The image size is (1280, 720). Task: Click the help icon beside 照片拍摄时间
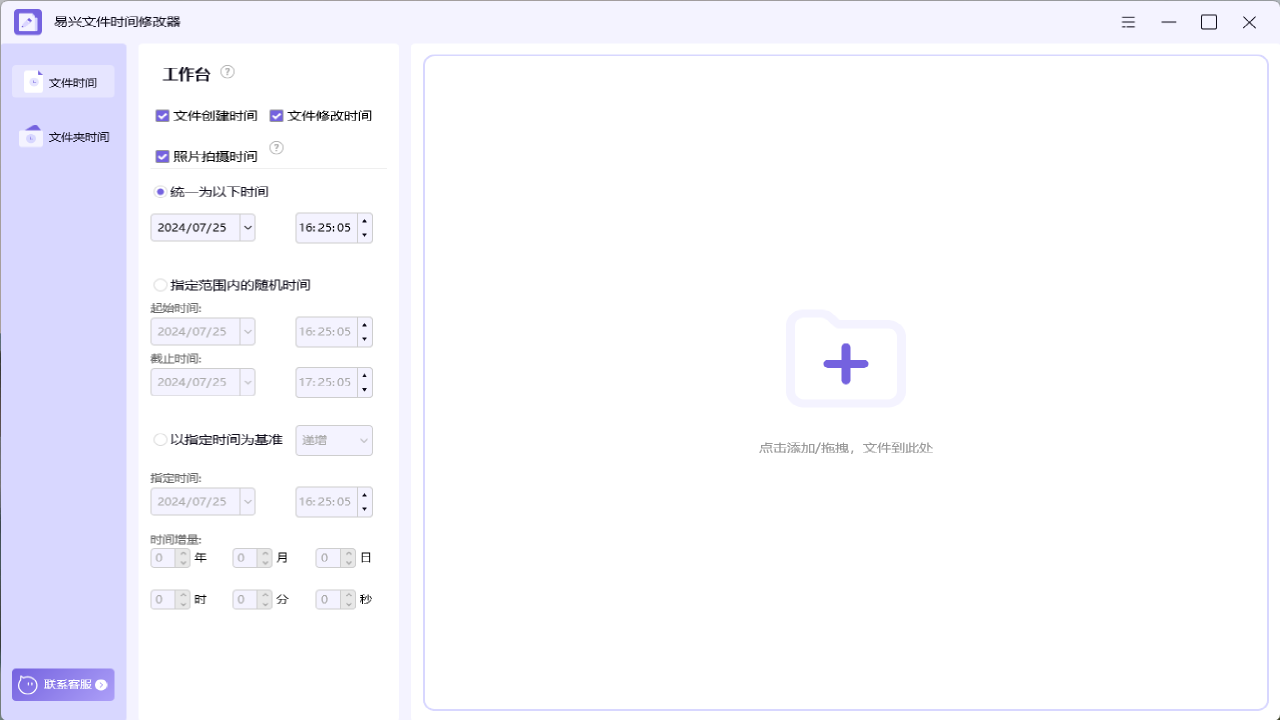pyautogui.click(x=277, y=148)
